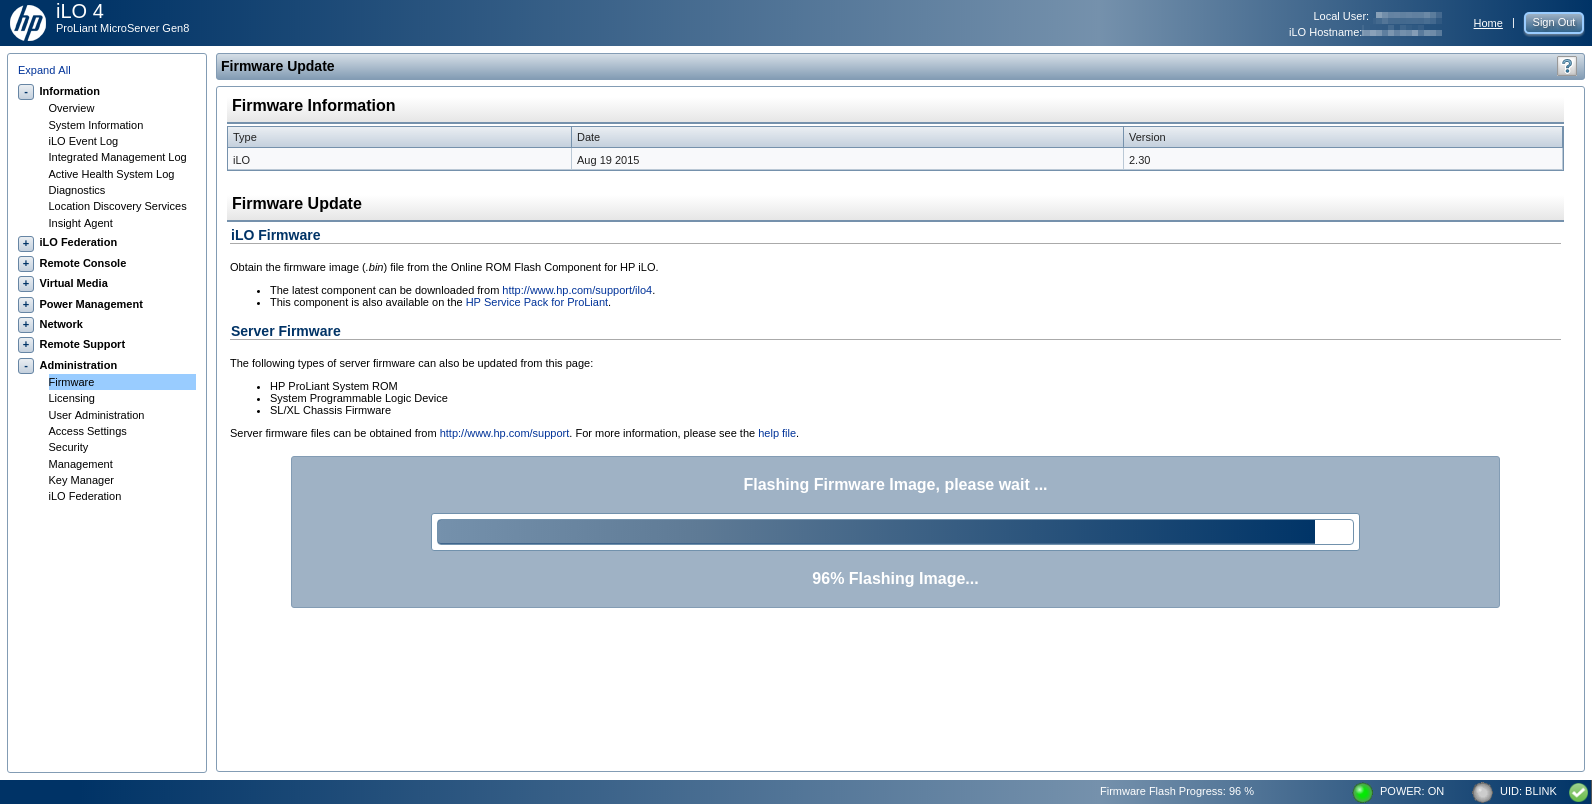Image resolution: width=1592 pixels, height=804 pixels.
Task: Open Access Settings page
Action: 87,431
